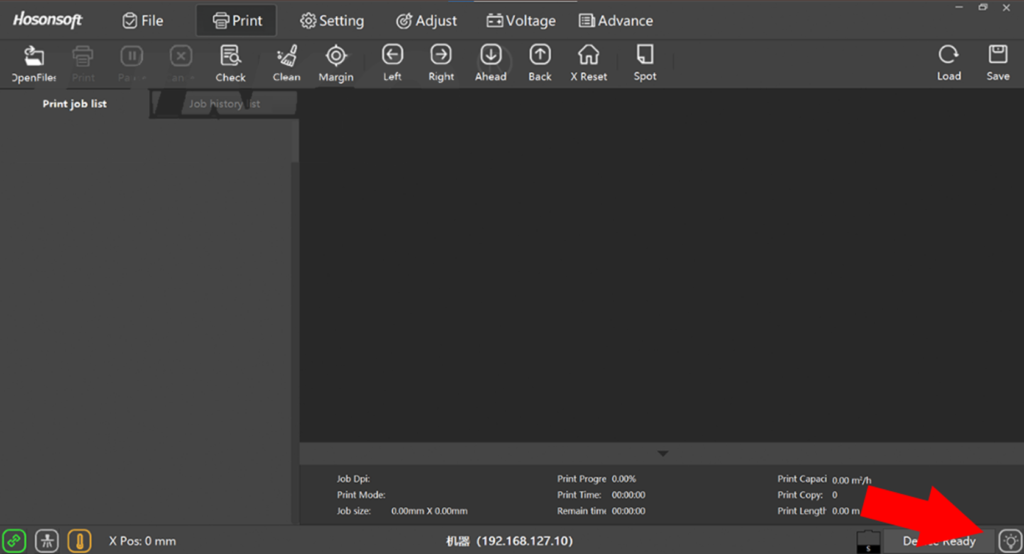Click the Pause toolbar icon
This screenshot has width=1024, height=554.
(131, 63)
